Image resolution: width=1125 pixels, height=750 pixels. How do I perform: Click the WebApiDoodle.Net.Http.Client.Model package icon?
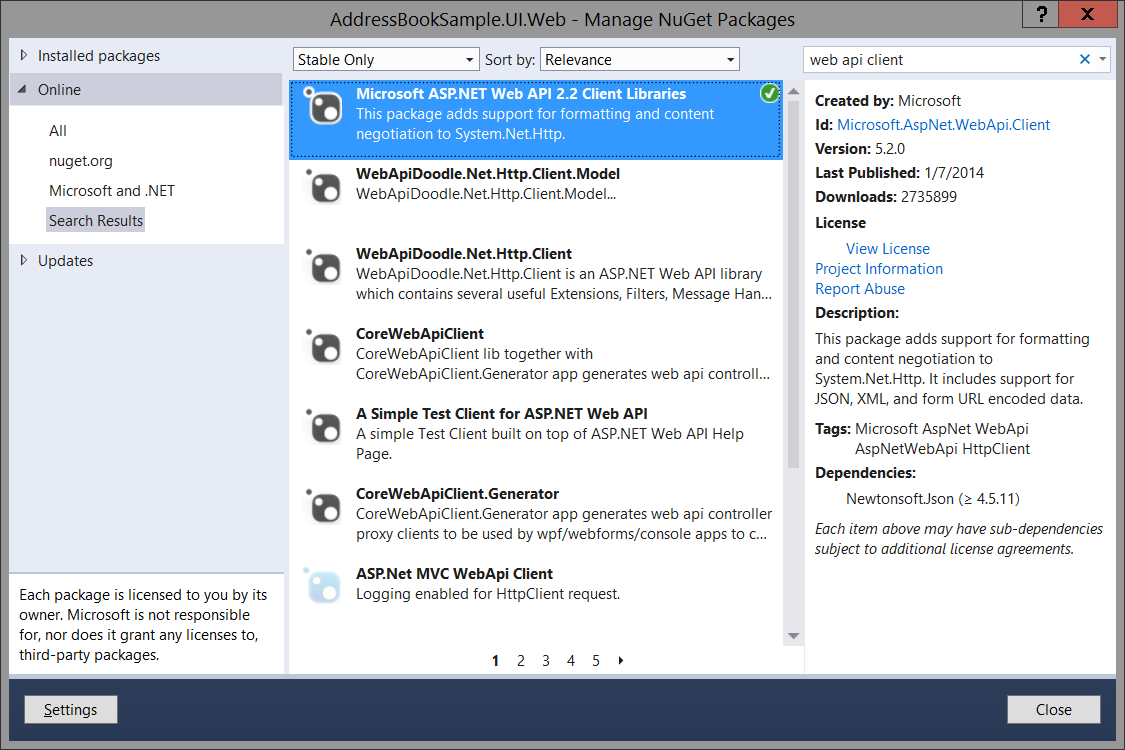point(324,187)
